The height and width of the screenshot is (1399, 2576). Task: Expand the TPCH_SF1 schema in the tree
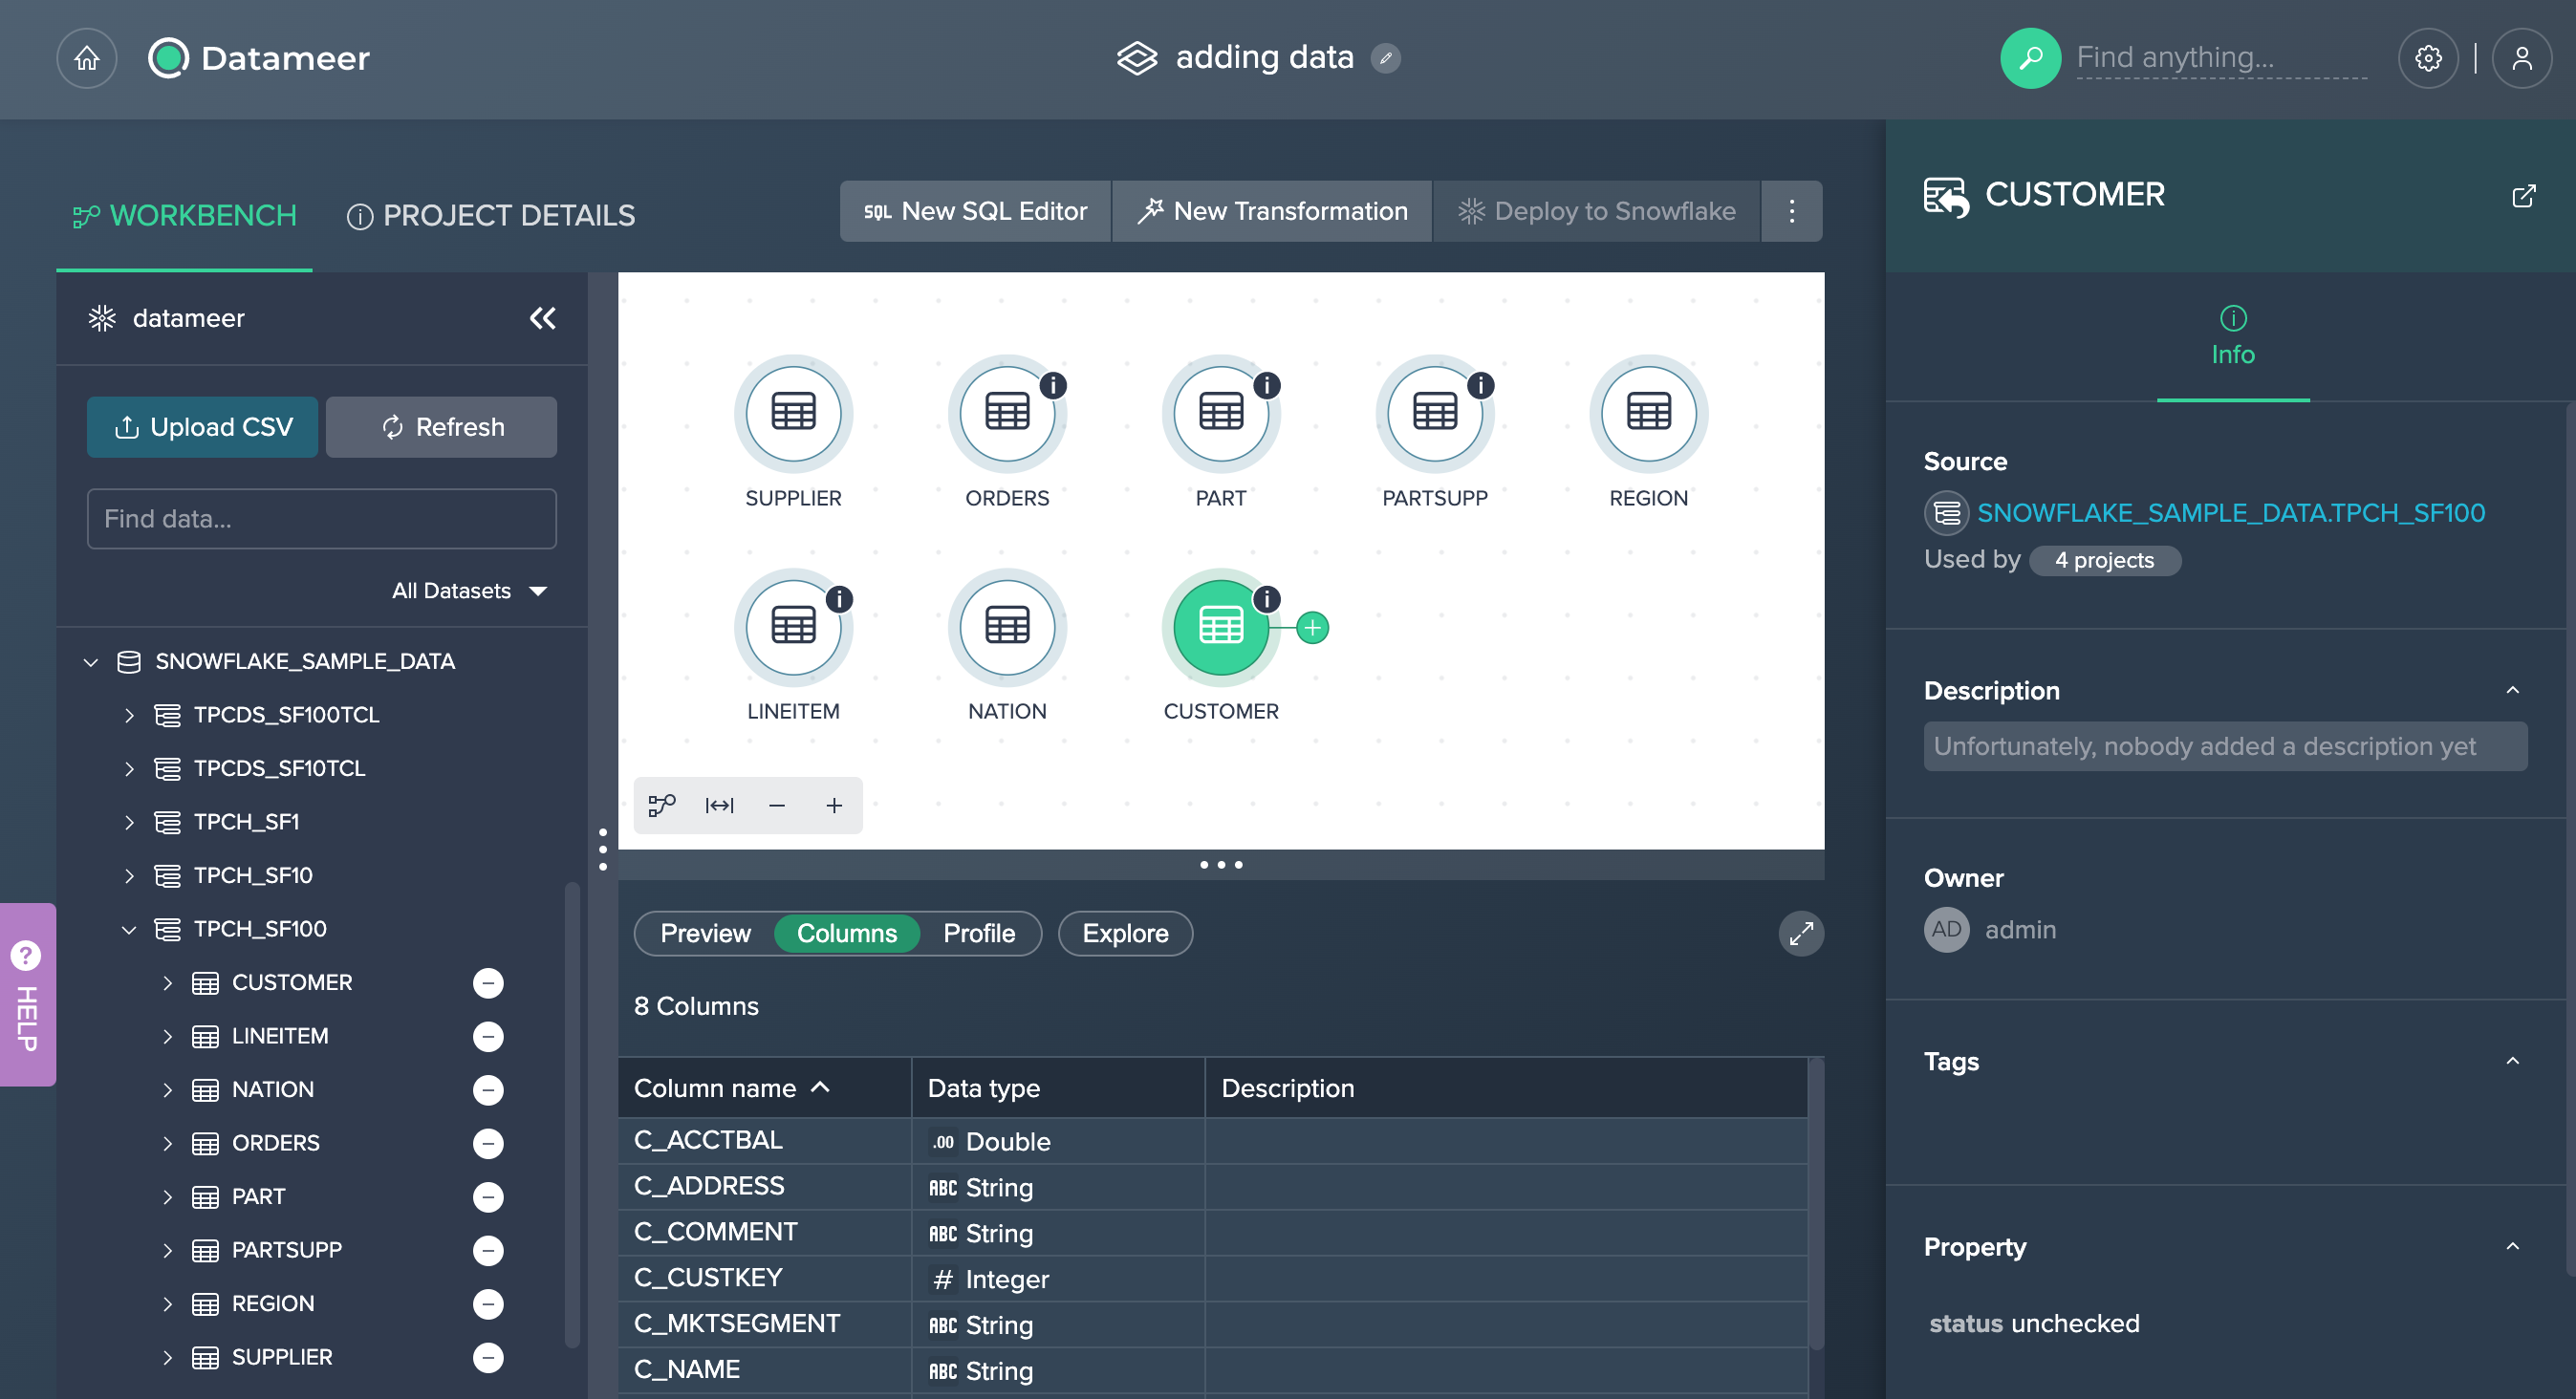click(130, 821)
